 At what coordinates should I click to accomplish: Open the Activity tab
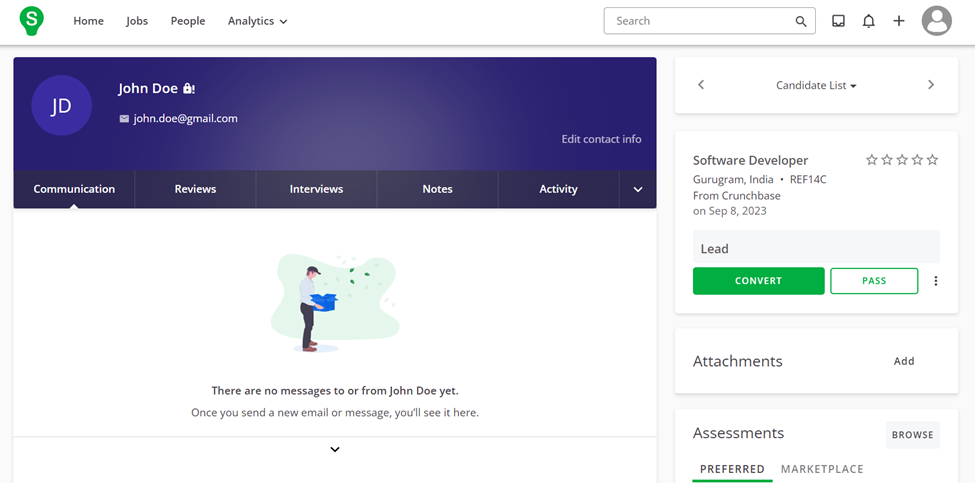point(558,189)
